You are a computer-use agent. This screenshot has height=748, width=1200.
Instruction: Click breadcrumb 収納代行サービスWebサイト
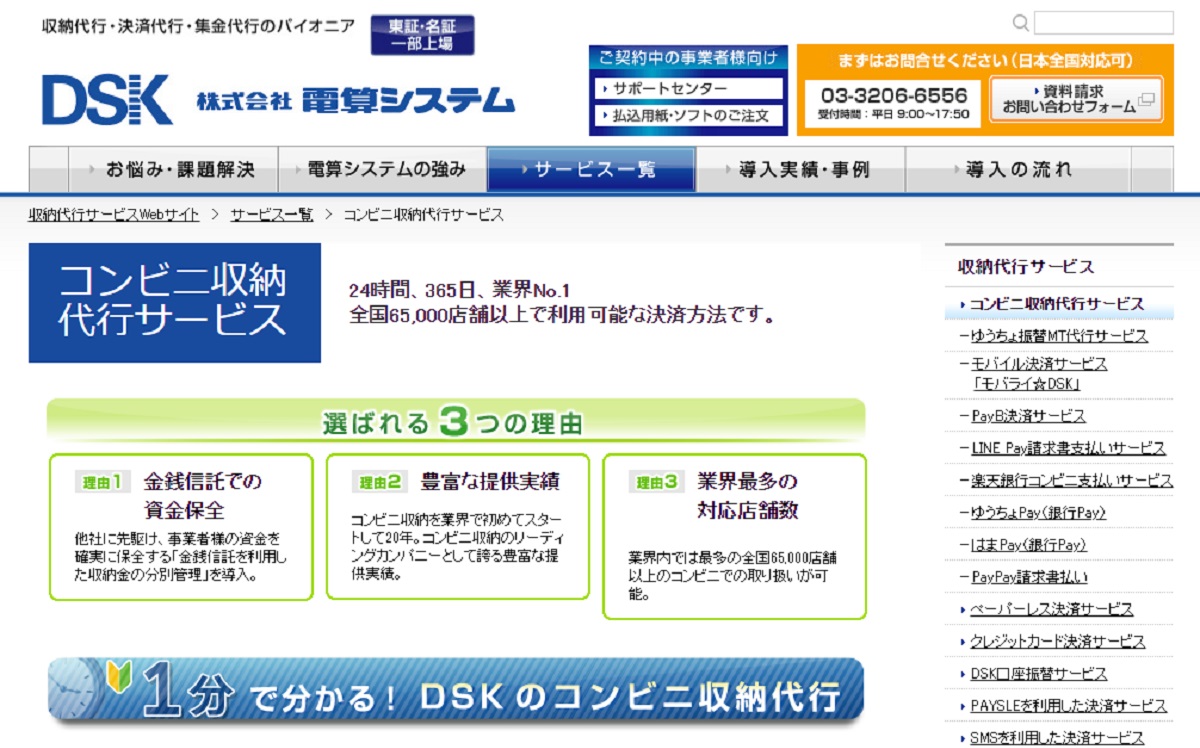coord(114,215)
